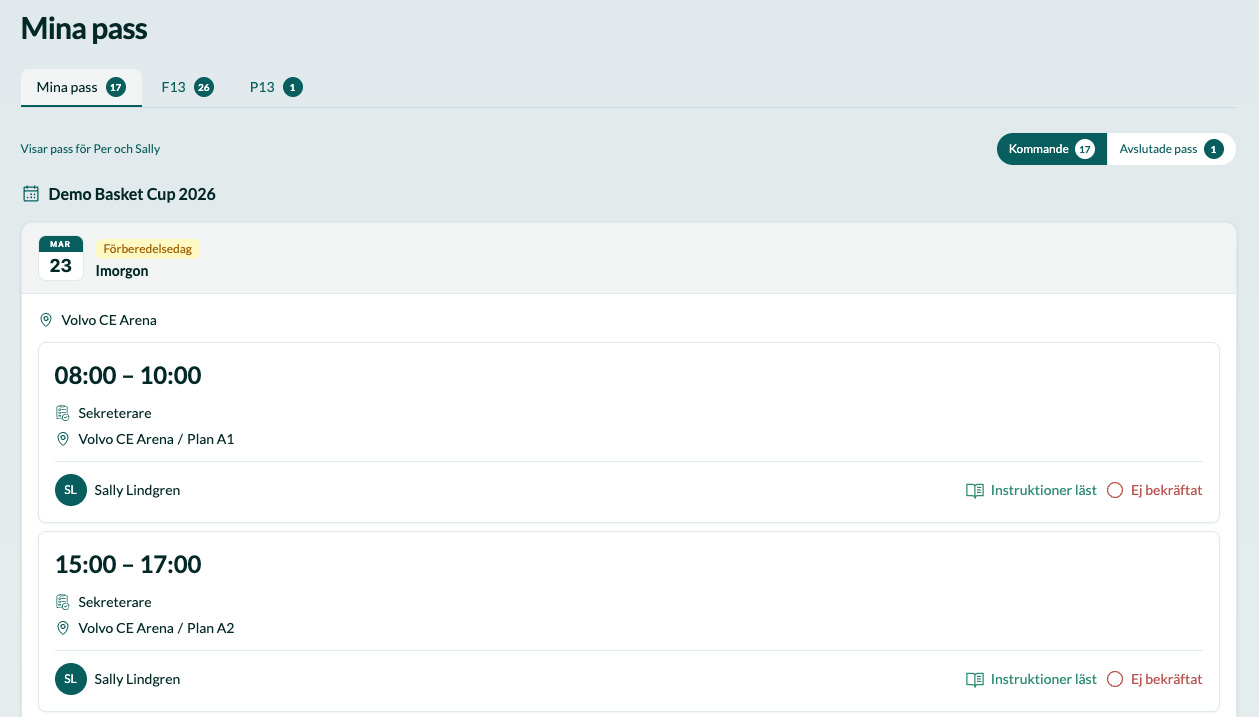1259x717 pixels.
Task: Toggle the unconfirmed circle for the 08:00 shift
Action: 1115,491
